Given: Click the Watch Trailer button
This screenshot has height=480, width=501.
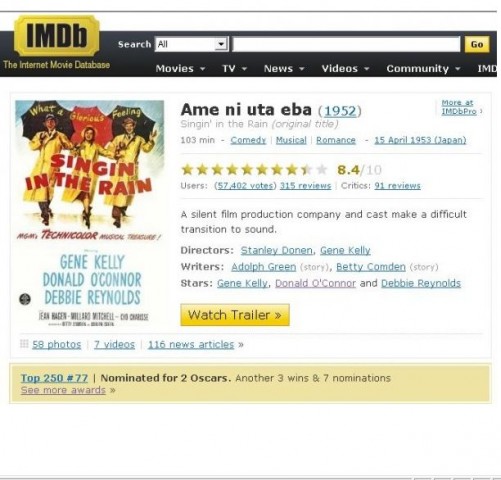Looking at the screenshot, I should [x=235, y=315].
